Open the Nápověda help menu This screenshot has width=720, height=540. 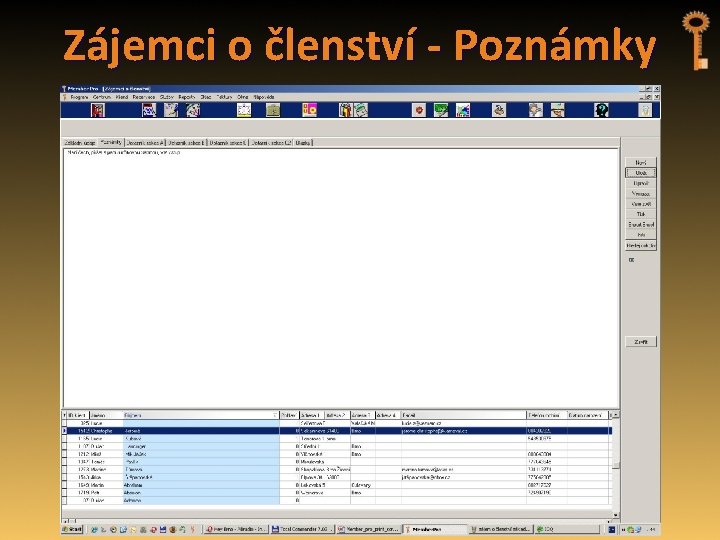tap(264, 97)
